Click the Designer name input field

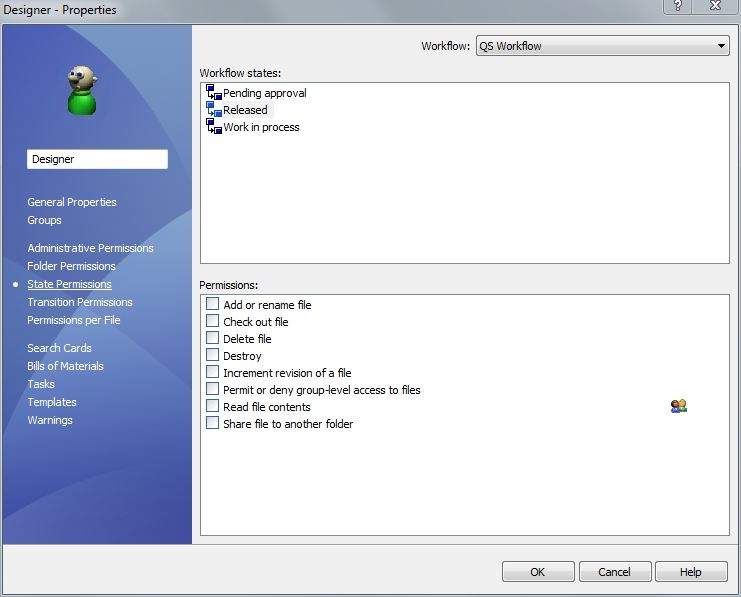(97, 159)
